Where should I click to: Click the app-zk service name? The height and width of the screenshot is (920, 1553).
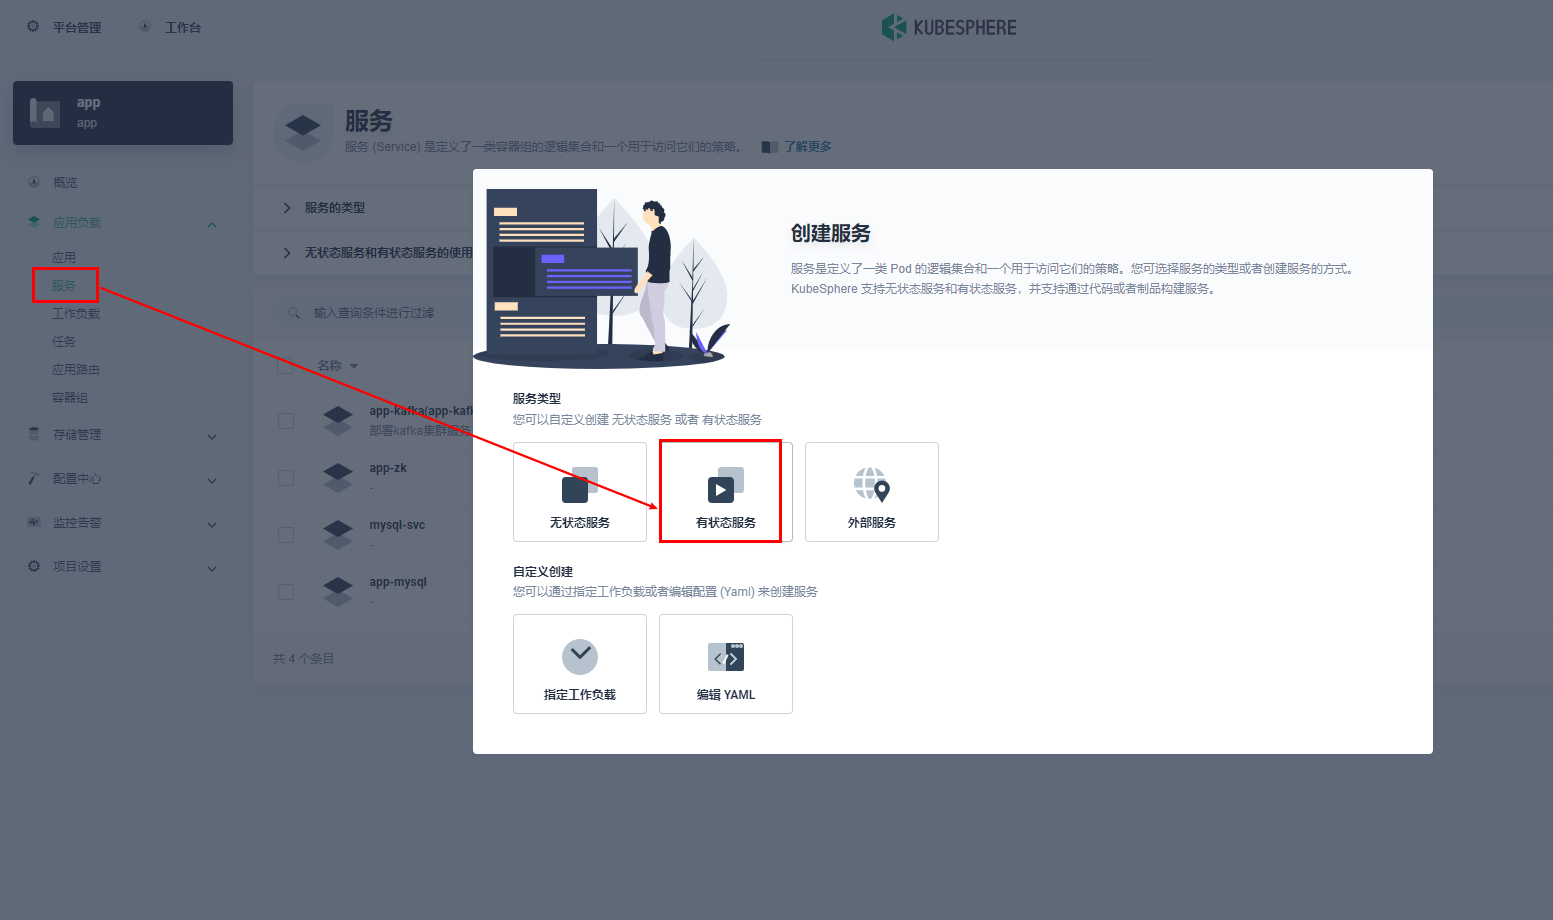(x=388, y=468)
